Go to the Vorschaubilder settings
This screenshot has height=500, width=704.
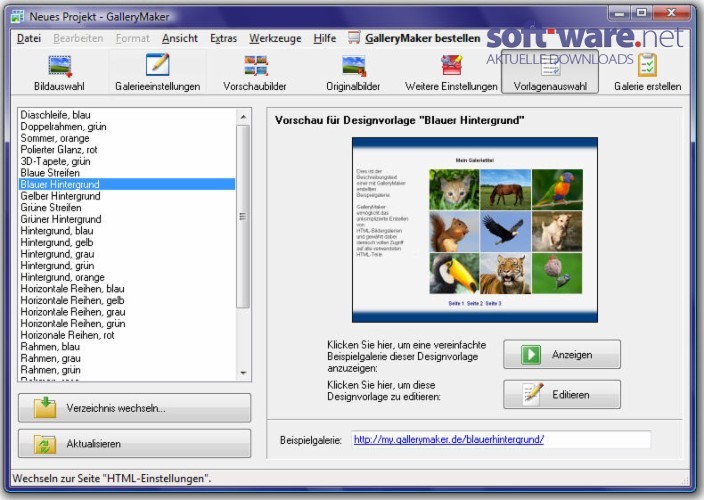[255, 72]
